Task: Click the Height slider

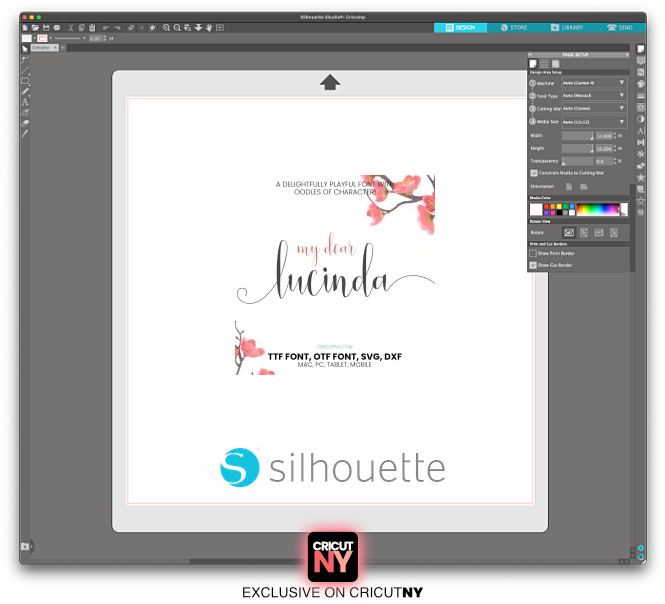Action: [578, 148]
